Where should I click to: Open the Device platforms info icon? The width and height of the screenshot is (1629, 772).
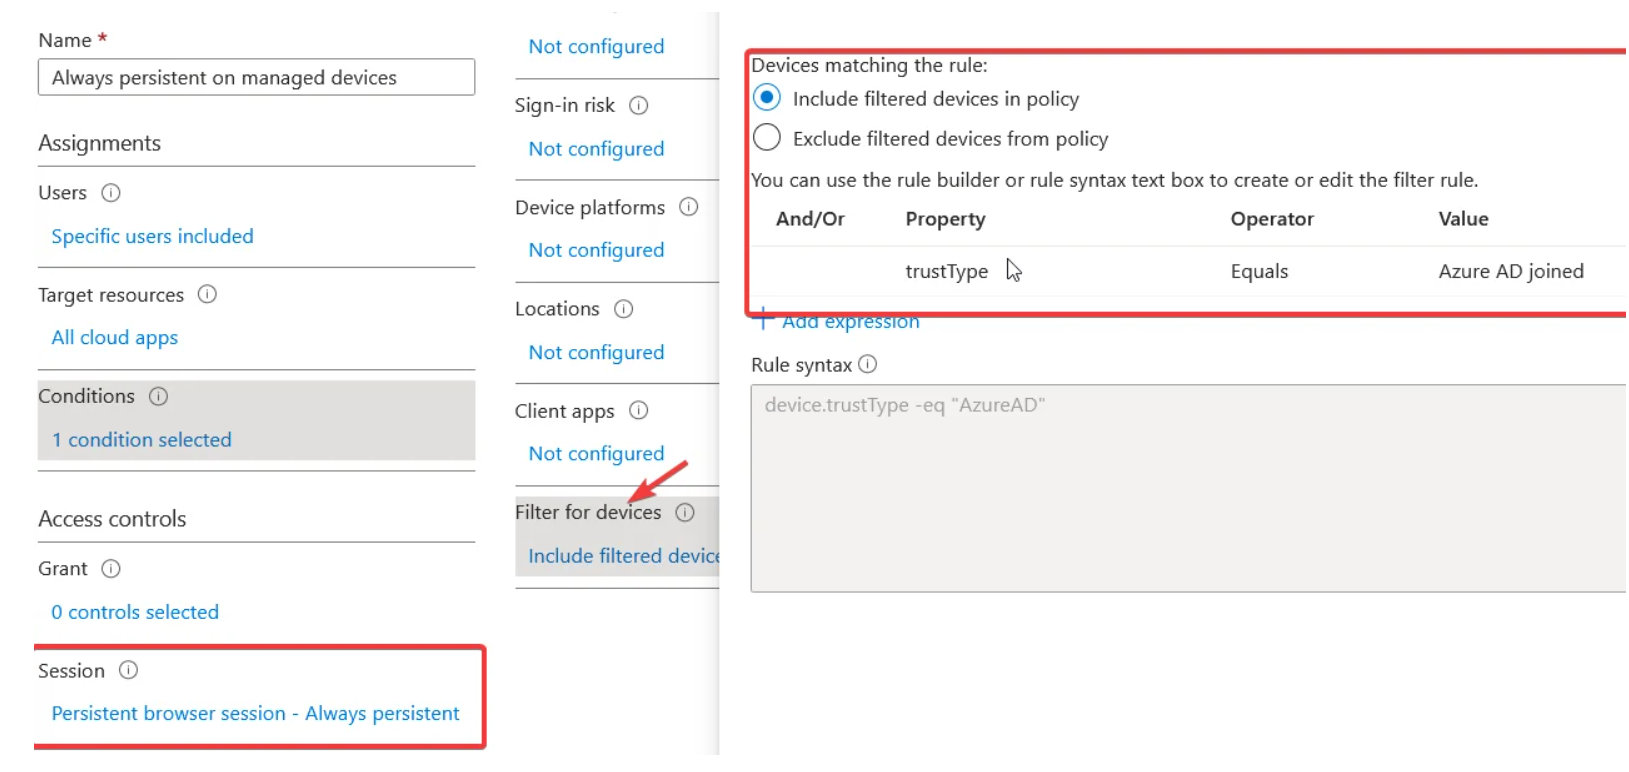click(688, 207)
